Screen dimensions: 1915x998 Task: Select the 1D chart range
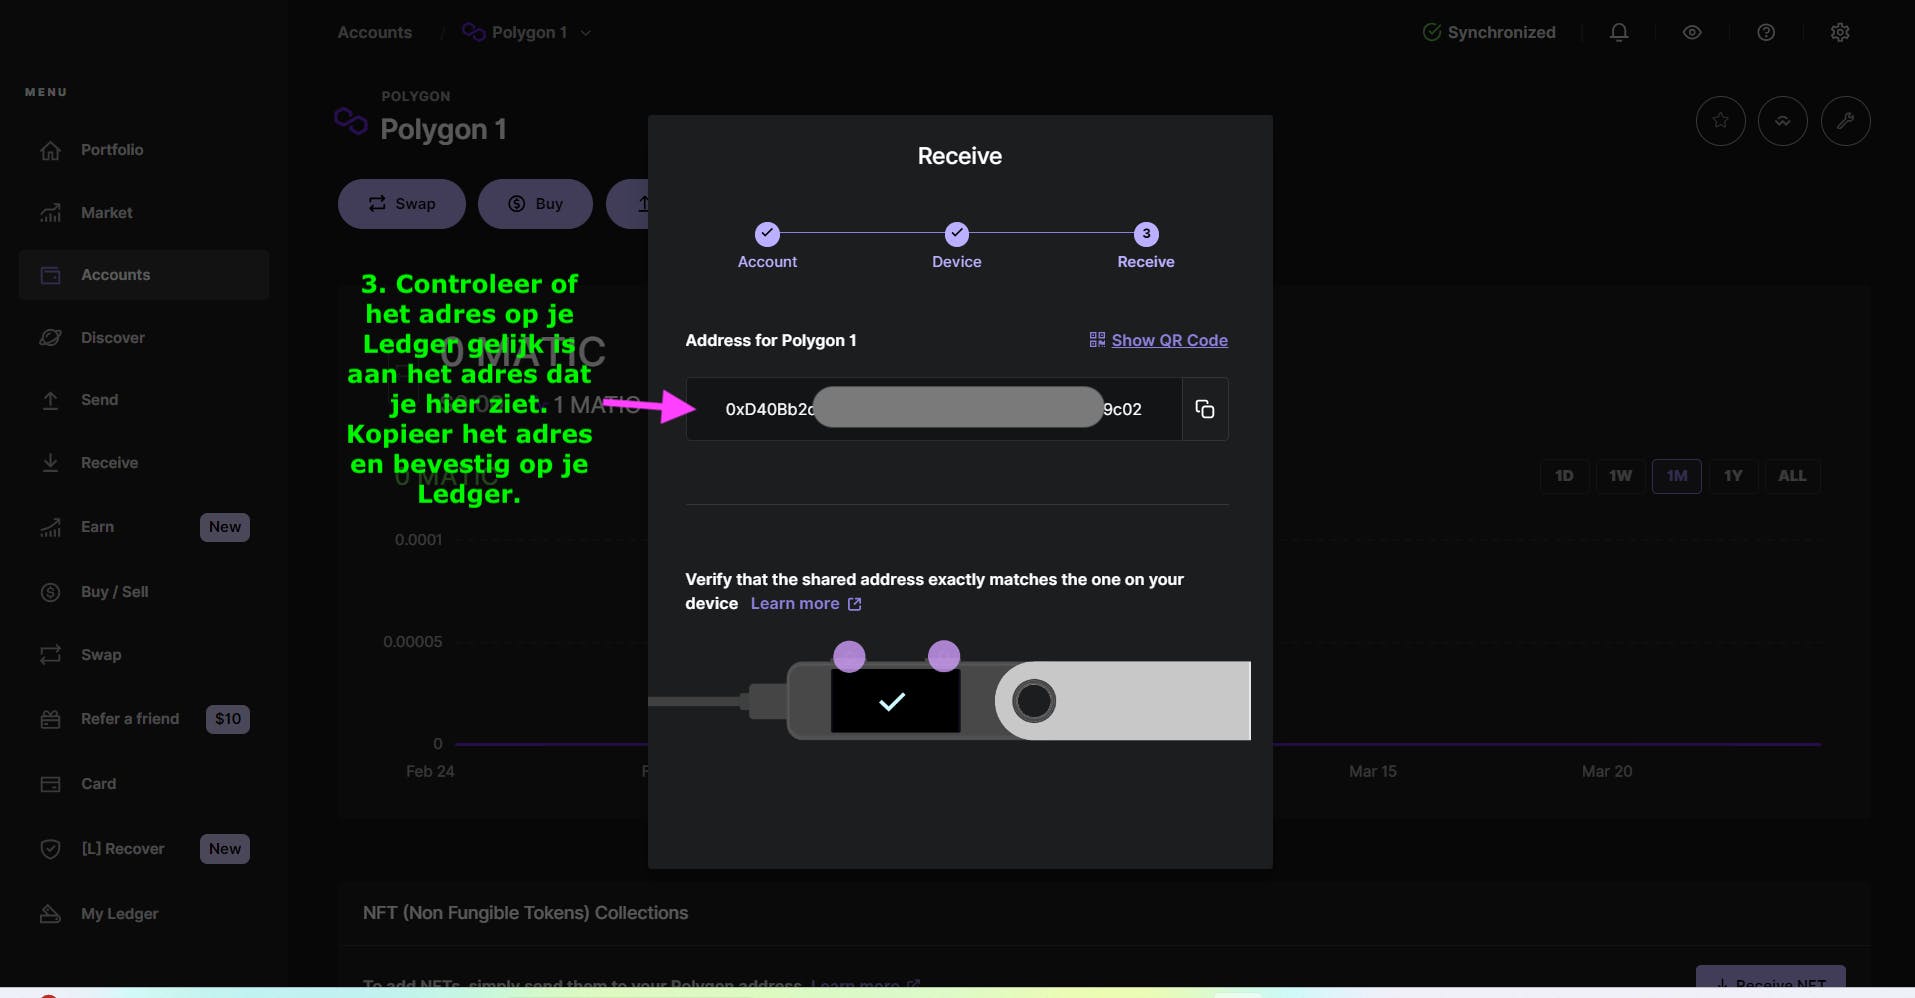[1564, 476]
